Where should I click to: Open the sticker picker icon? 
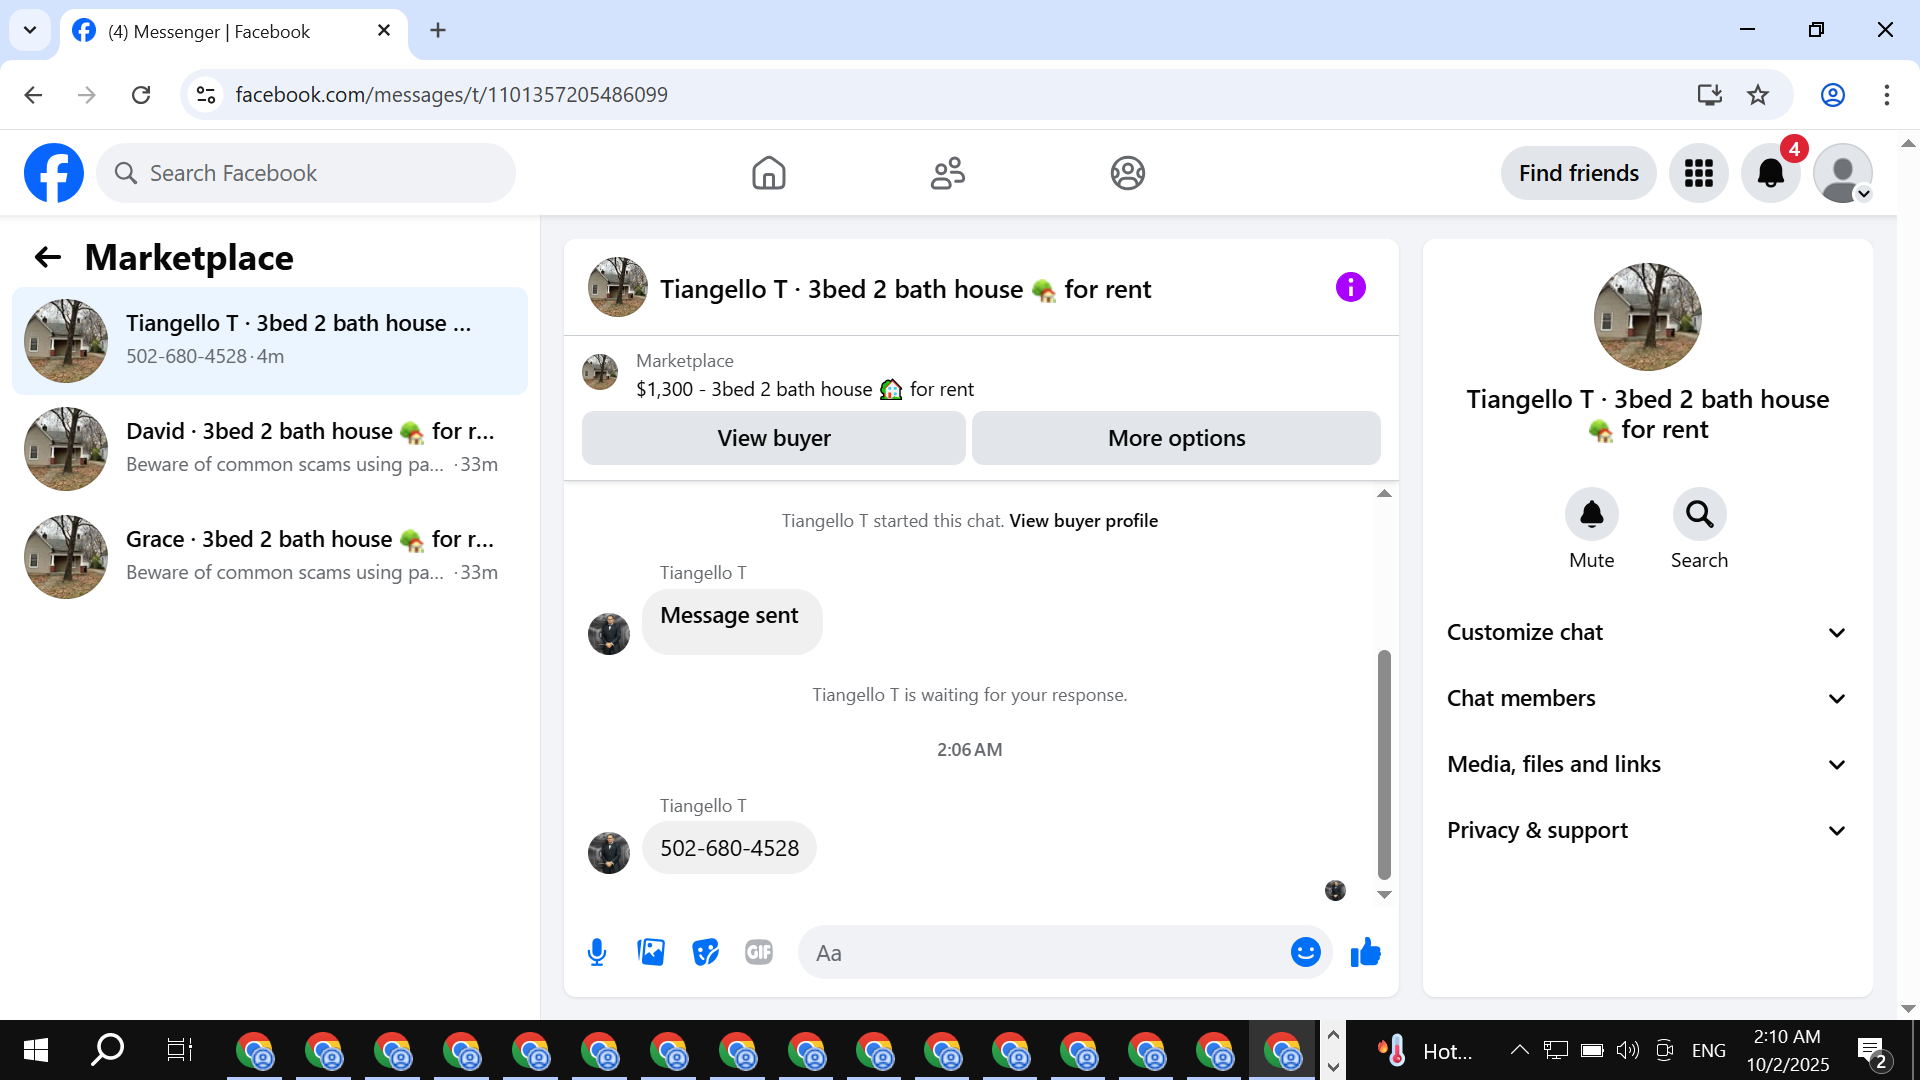[705, 952]
